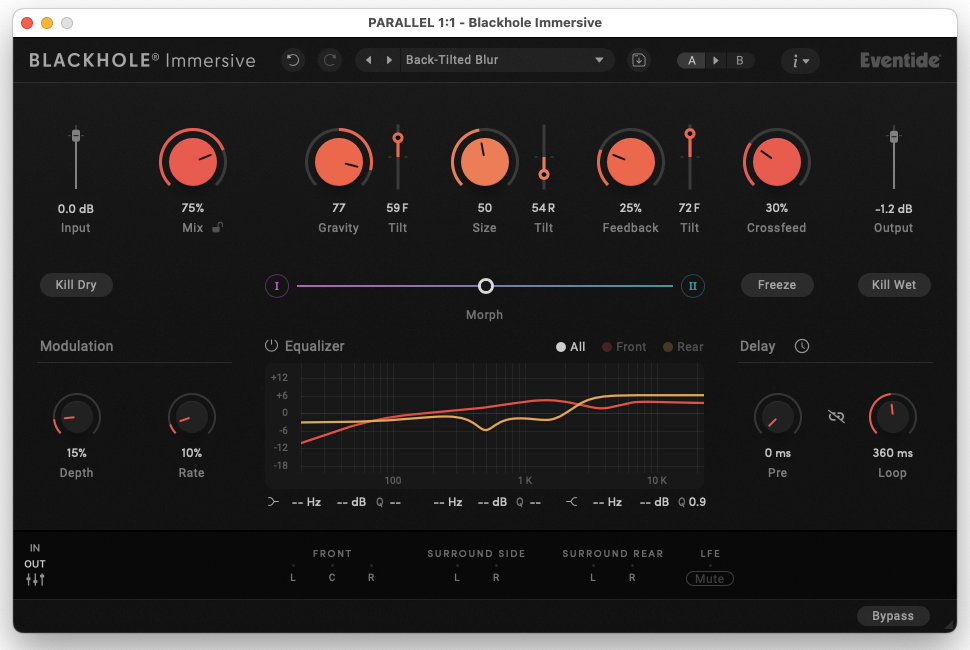
Task: Toggle the Kill Wet button
Action: 894,284
